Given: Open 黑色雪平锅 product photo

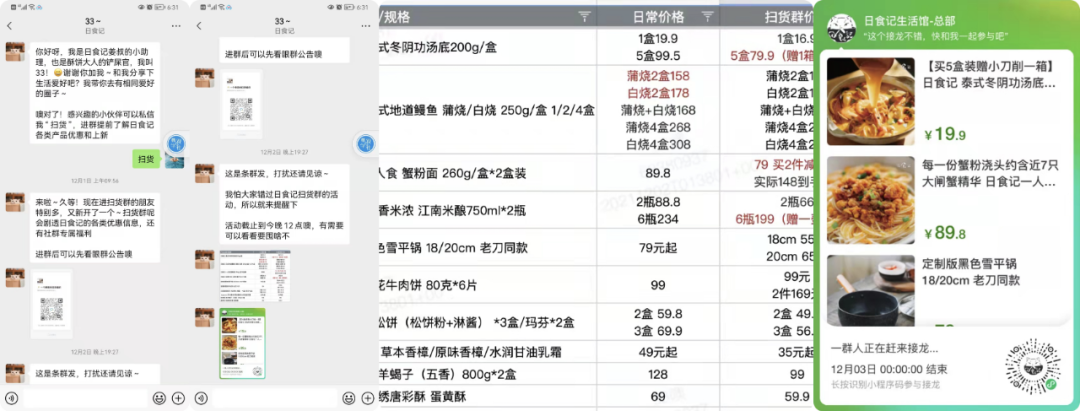Looking at the screenshot, I should (871, 291).
